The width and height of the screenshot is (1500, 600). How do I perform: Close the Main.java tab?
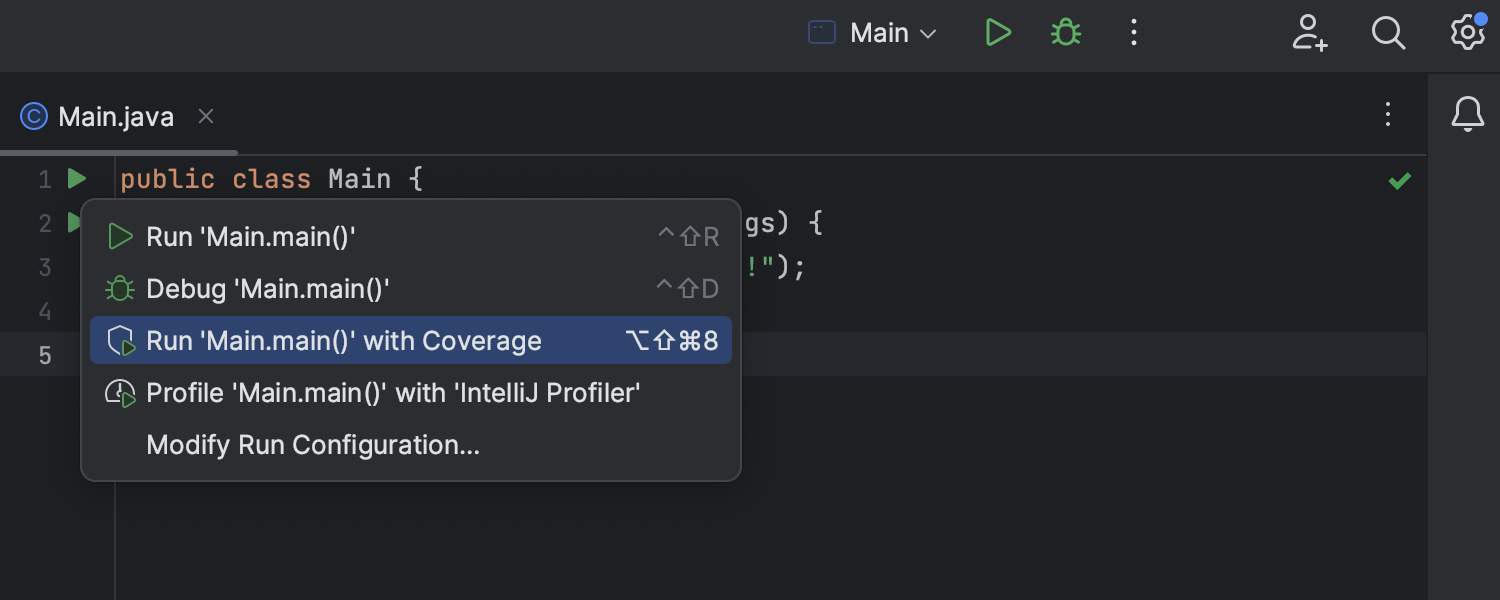tap(206, 116)
